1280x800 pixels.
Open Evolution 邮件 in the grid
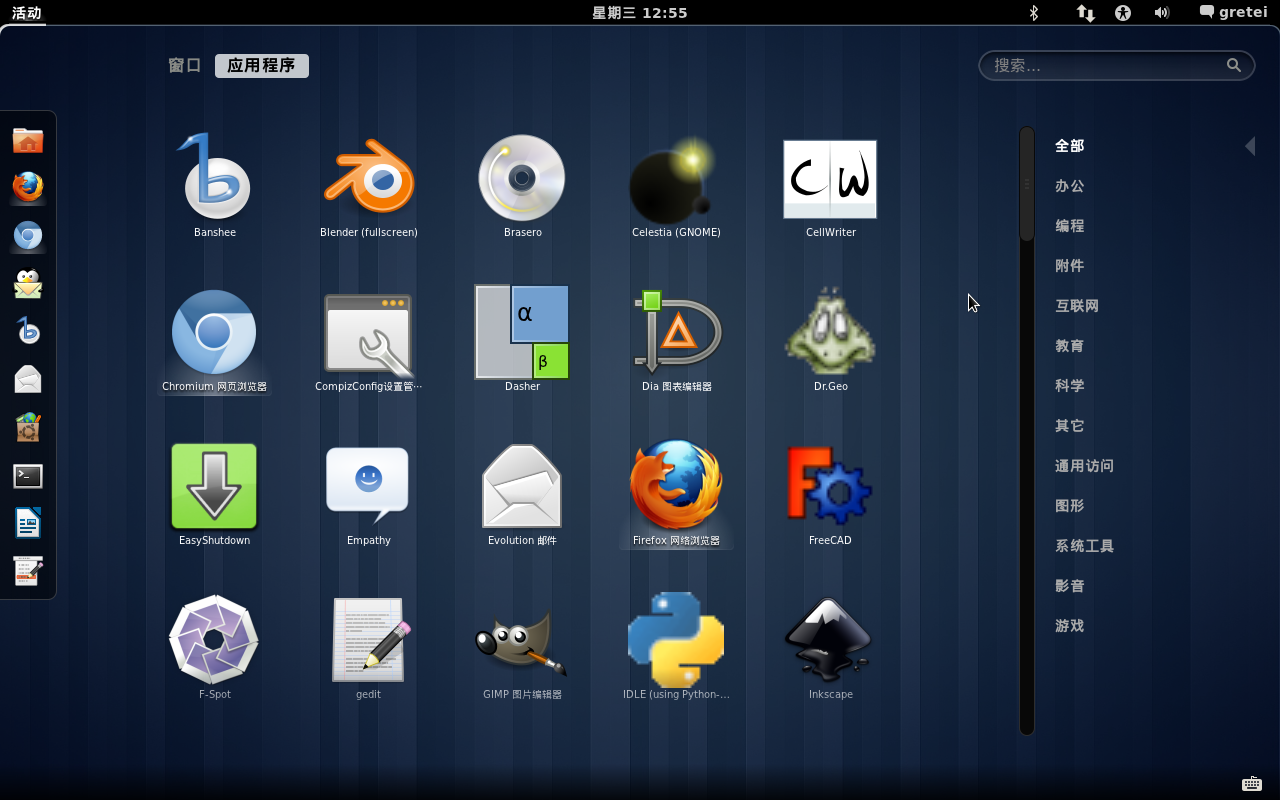coord(522,495)
